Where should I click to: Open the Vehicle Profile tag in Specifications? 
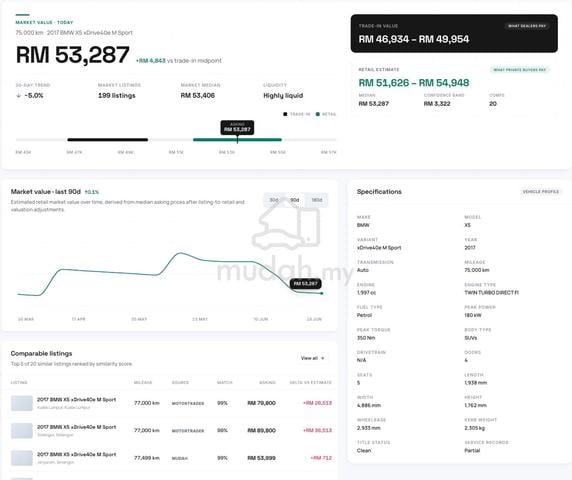pyautogui.click(x=541, y=191)
